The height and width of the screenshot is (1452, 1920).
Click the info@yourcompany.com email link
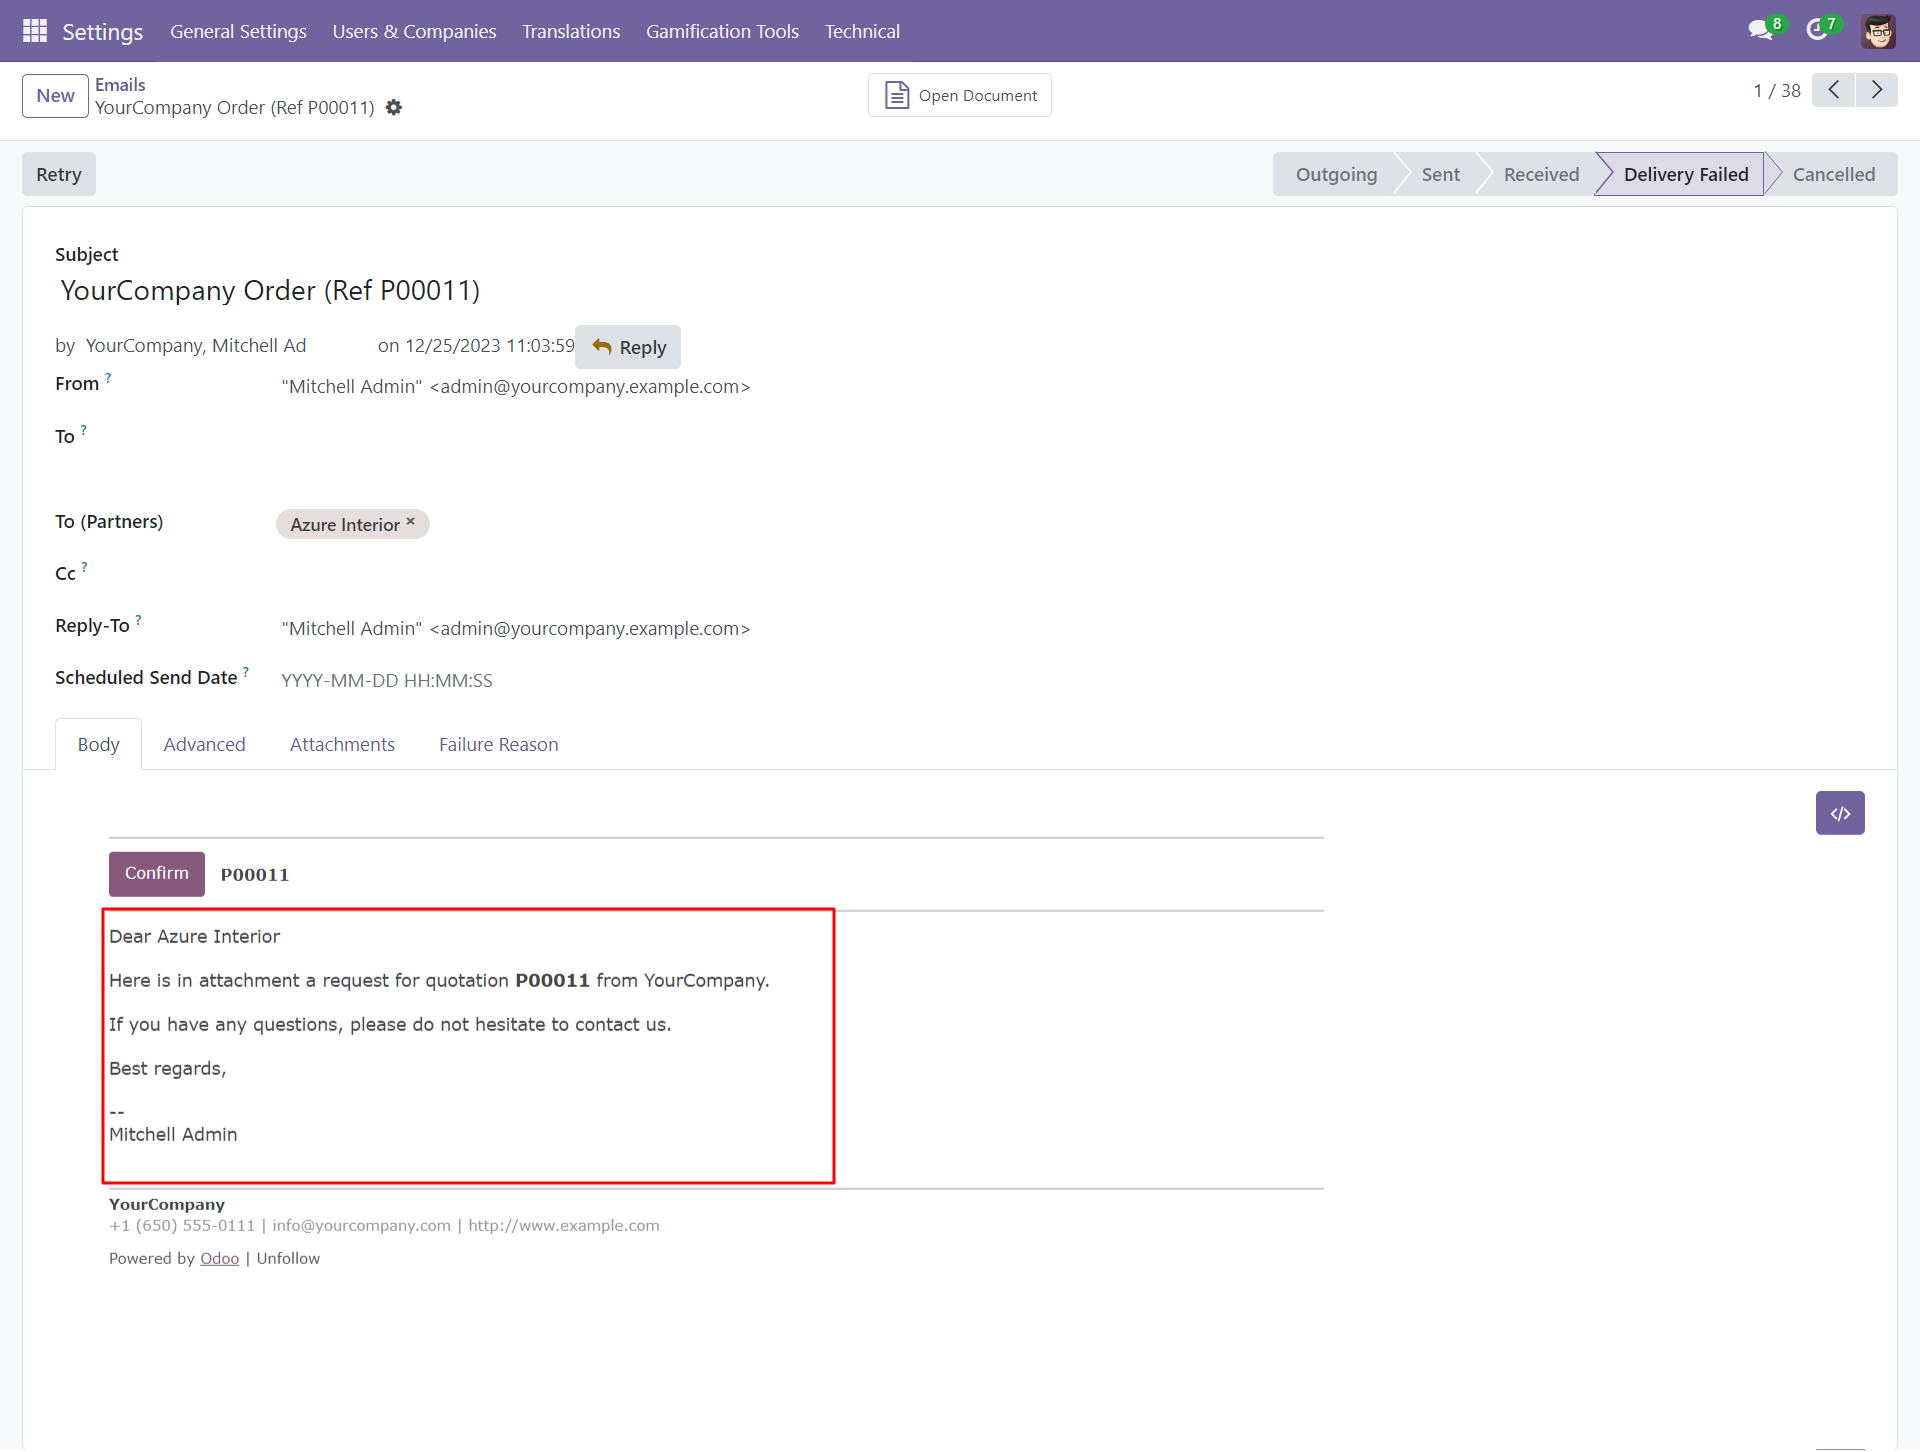pos(361,1225)
